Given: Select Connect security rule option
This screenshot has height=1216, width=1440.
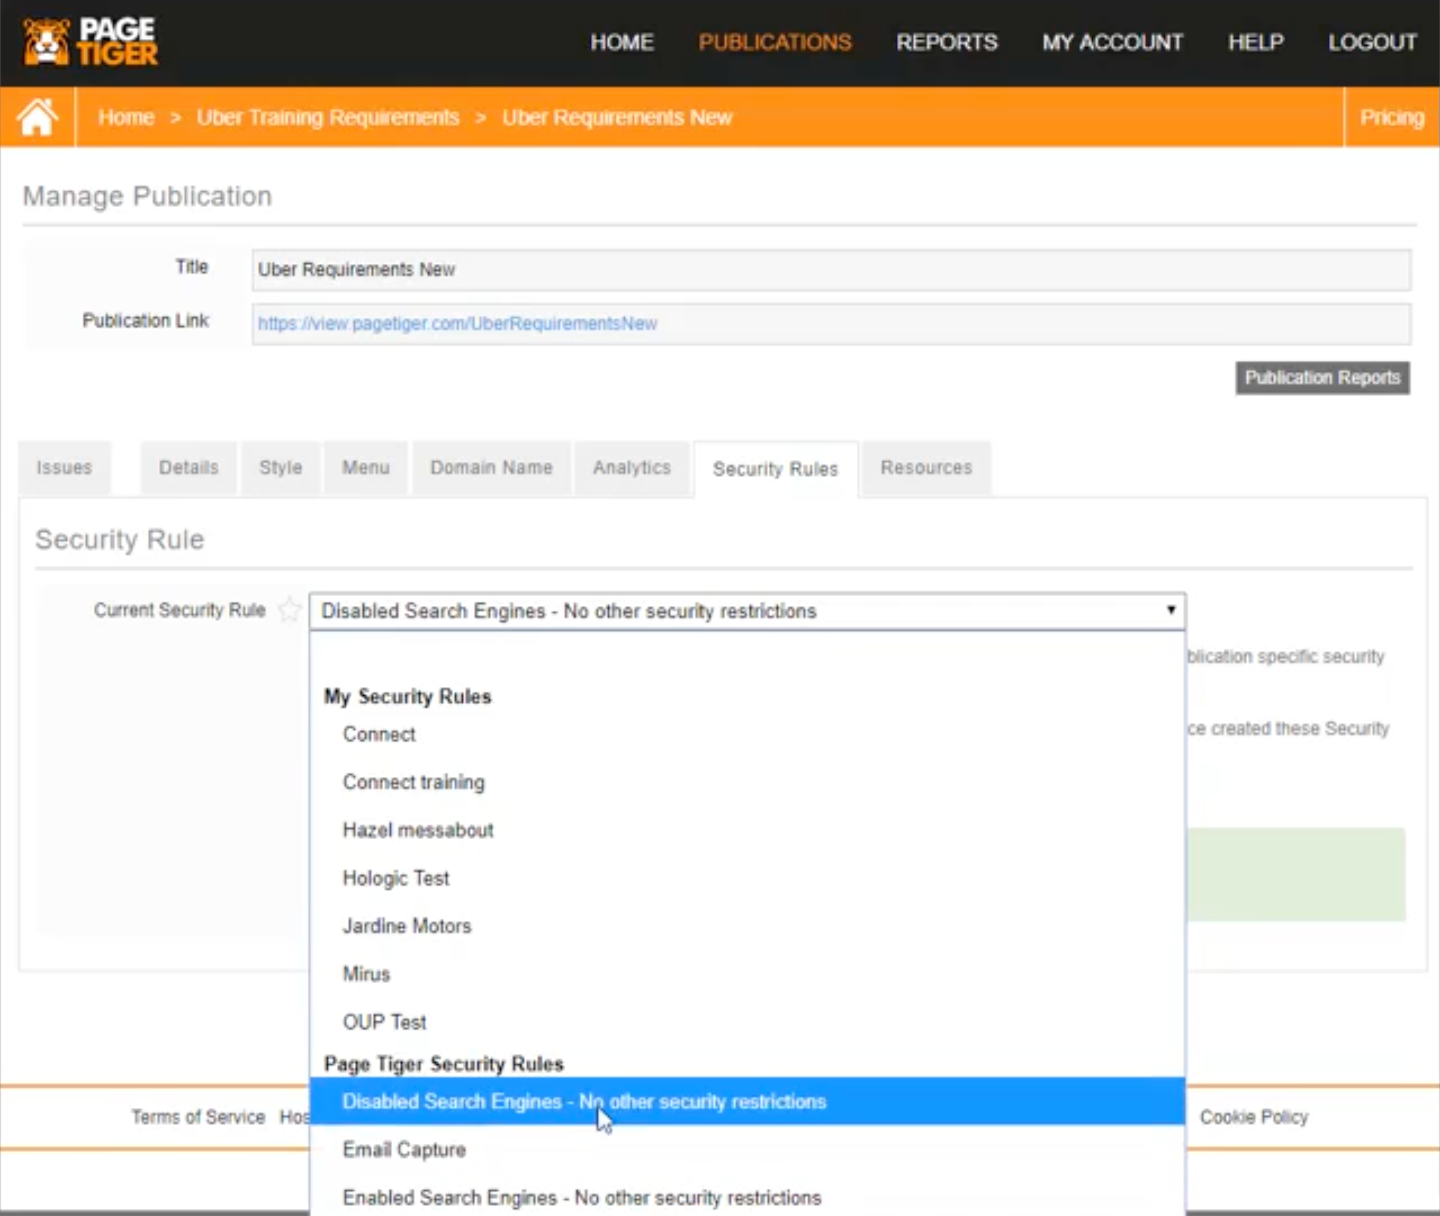Looking at the screenshot, I should (x=747, y=734).
